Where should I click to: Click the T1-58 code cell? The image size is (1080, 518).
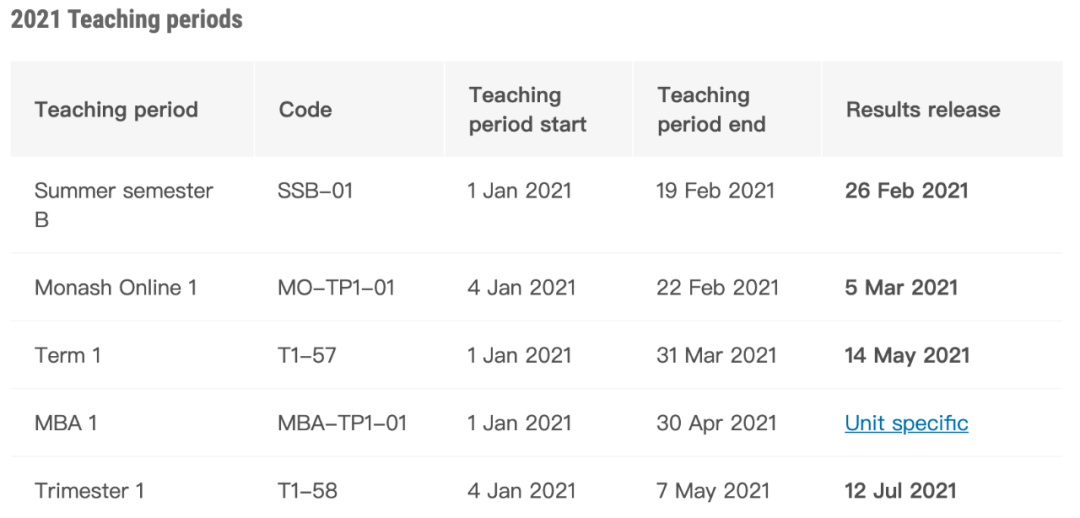point(307,491)
